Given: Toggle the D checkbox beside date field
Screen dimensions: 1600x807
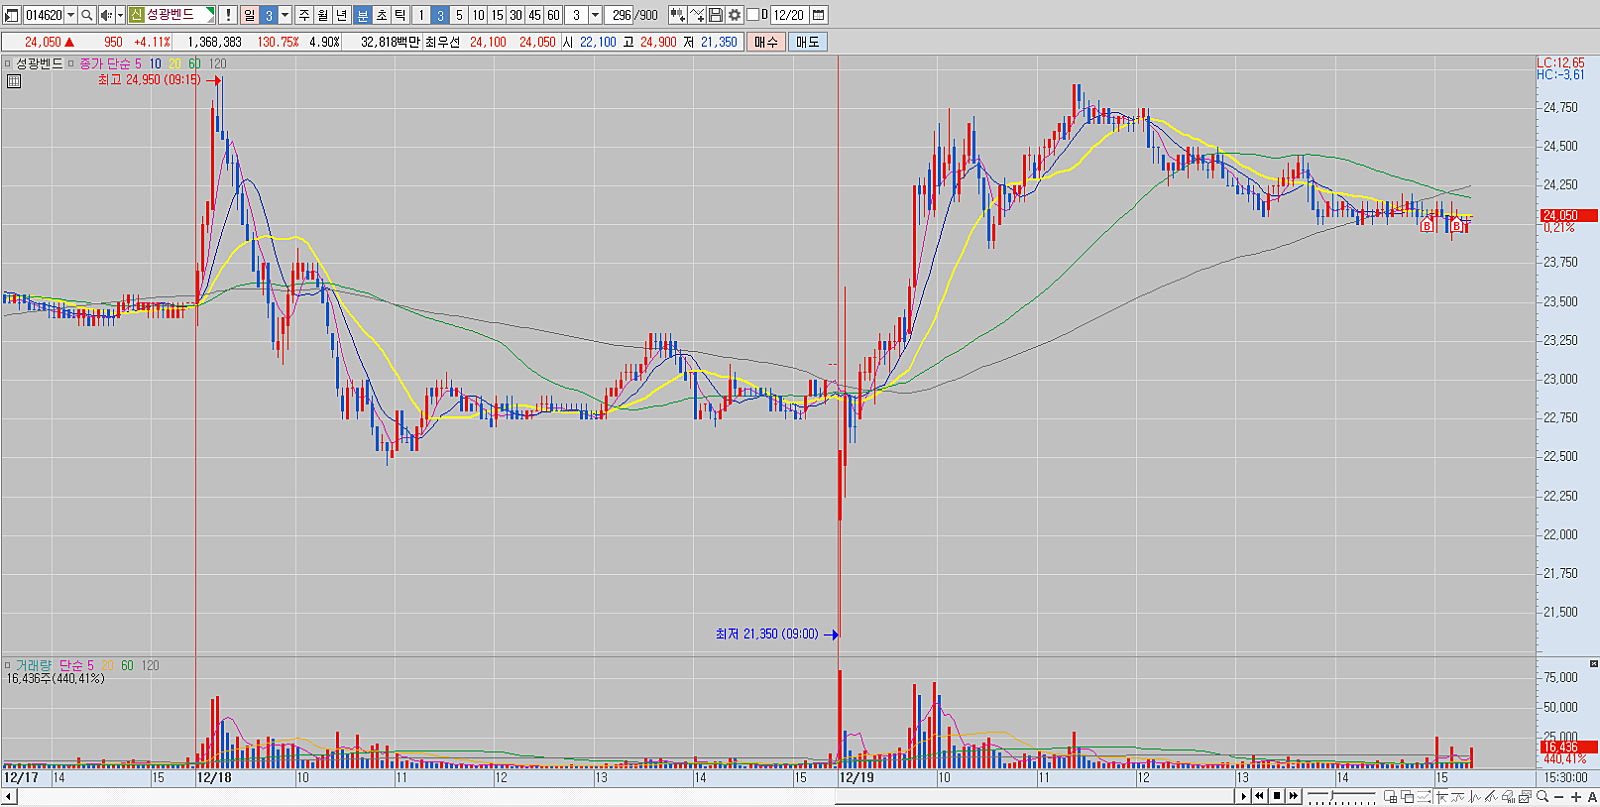Looking at the screenshot, I should 753,15.
